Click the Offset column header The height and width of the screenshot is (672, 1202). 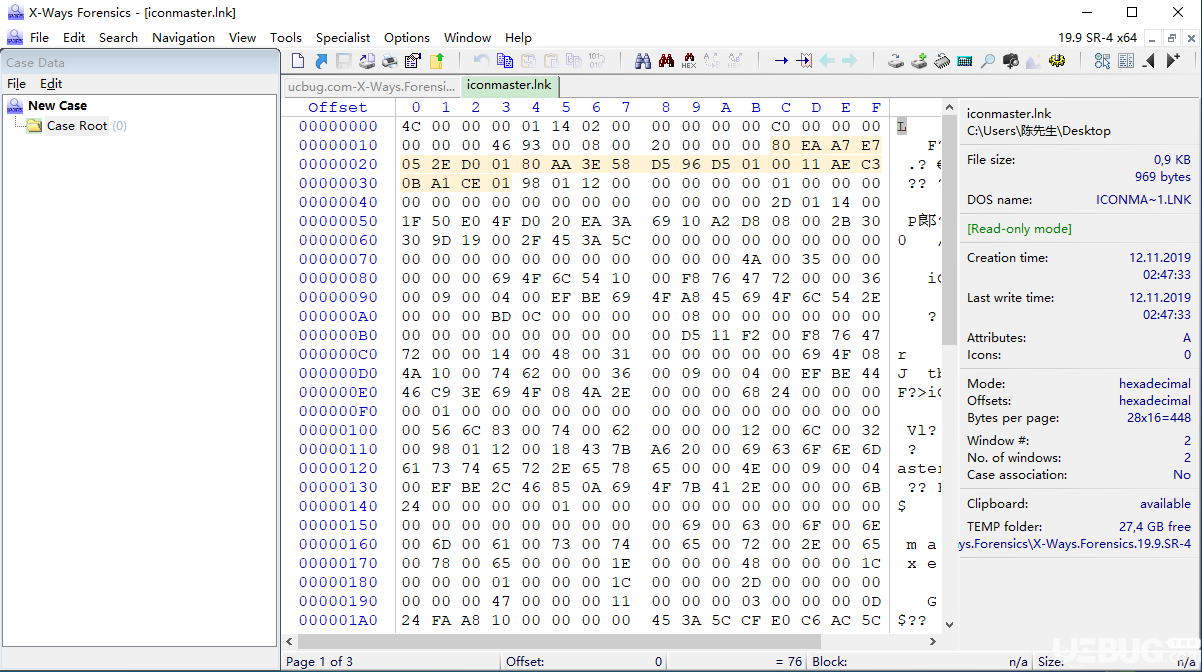click(x=337, y=107)
